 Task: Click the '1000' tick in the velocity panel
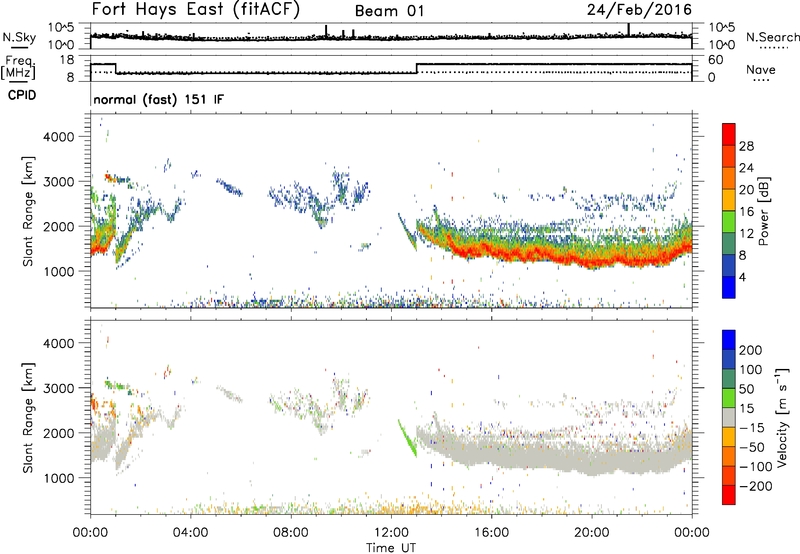point(59,478)
